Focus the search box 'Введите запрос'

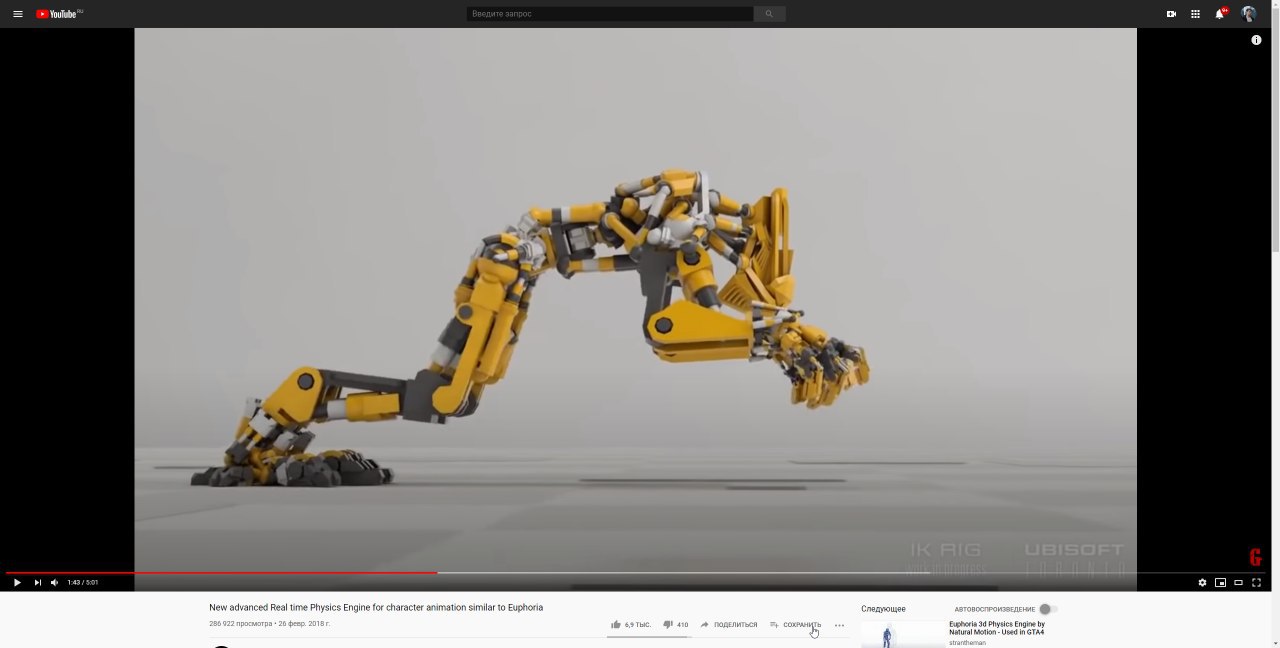pyautogui.click(x=610, y=14)
